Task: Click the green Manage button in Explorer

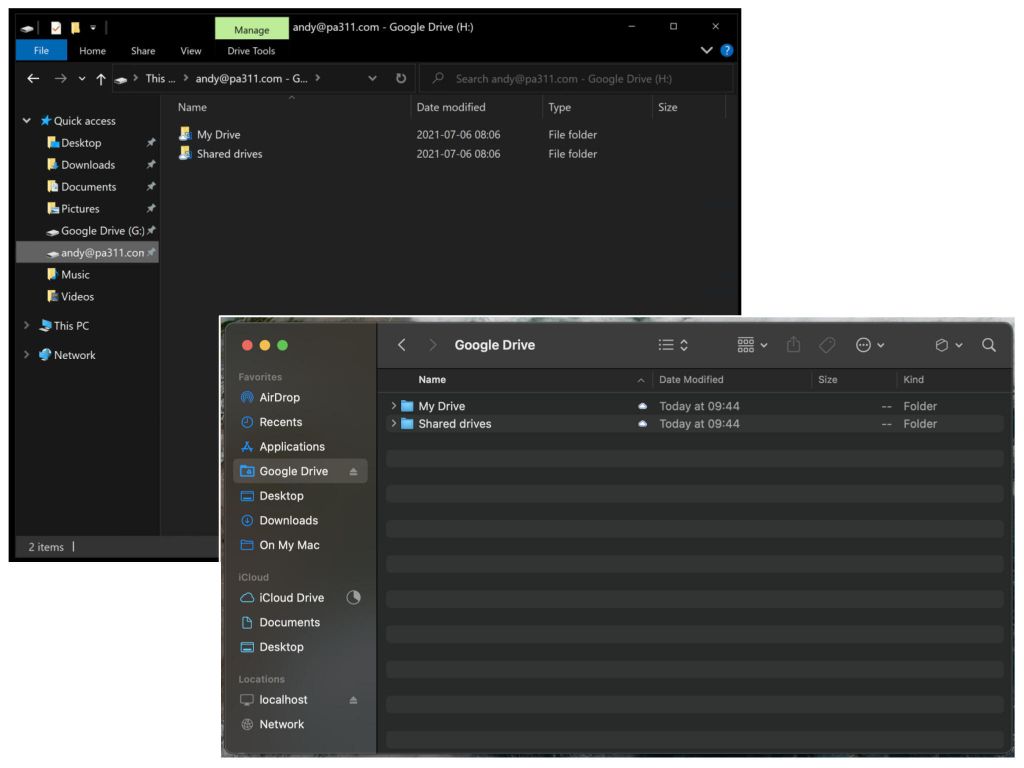Action: click(251, 29)
